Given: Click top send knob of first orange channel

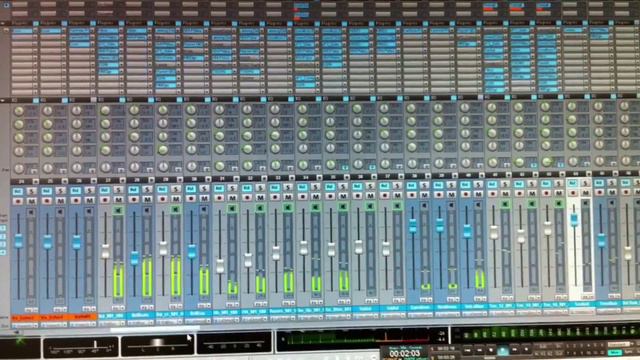Looking at the screenshot, I should (x=19, y=111).
